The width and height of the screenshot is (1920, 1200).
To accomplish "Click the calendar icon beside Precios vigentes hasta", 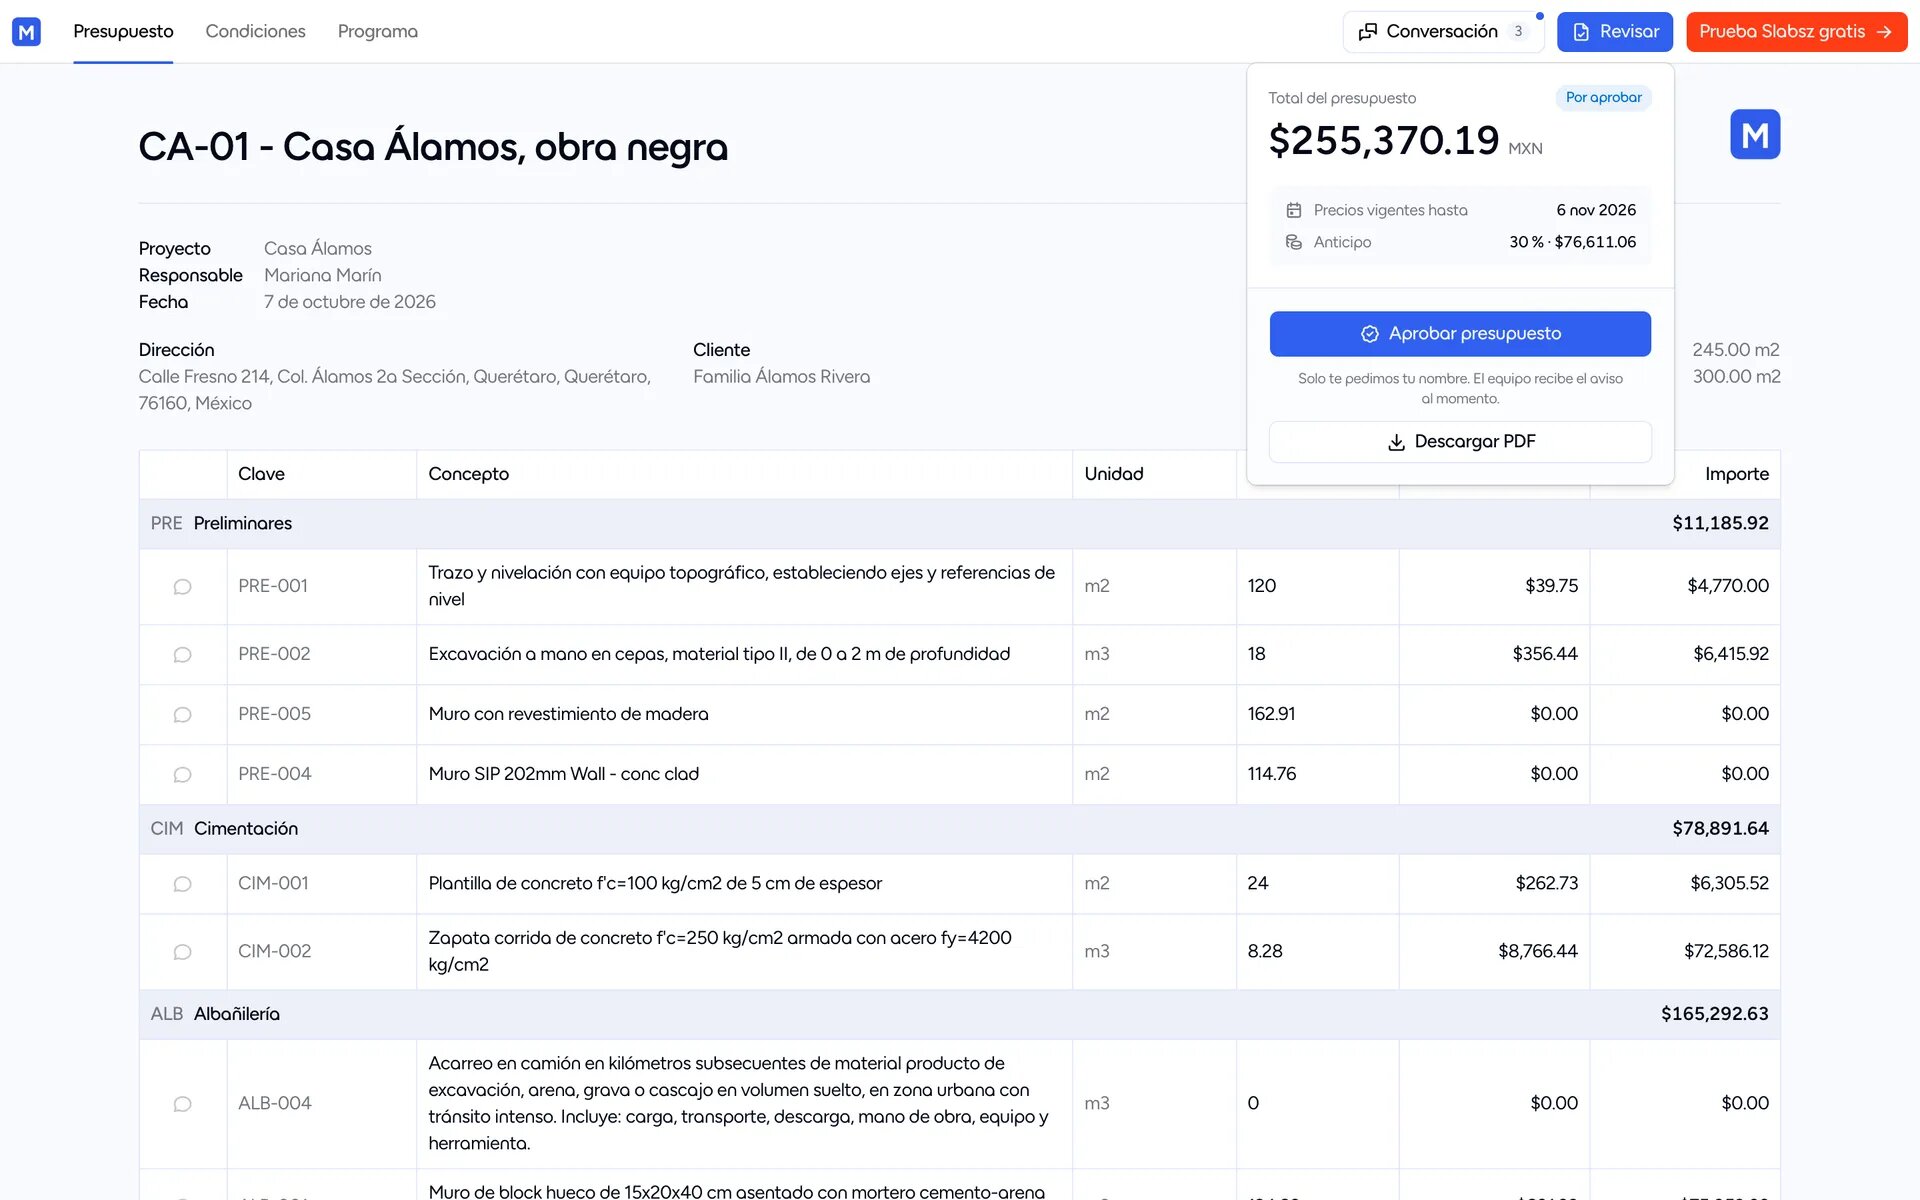I will tap(1294, 210).
